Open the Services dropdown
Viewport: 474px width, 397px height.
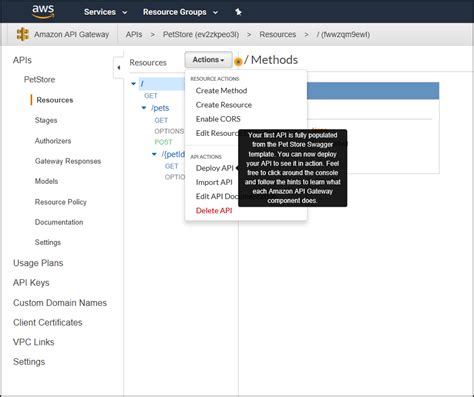105,12
